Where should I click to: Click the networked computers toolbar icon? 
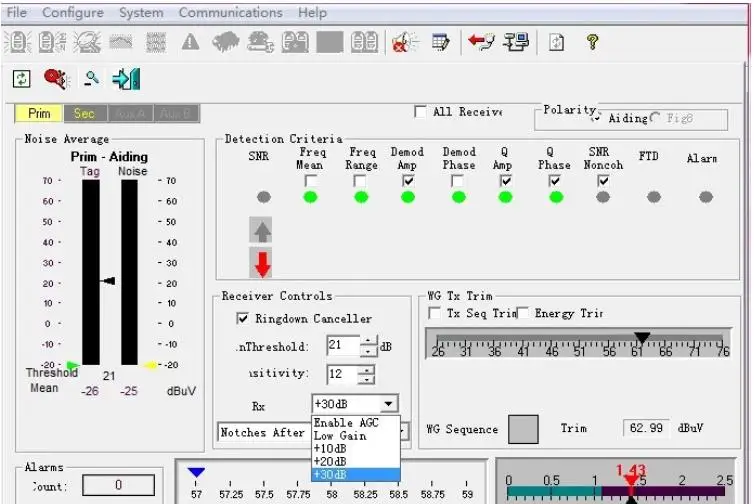pyautogui.click(x=515, y=42)
